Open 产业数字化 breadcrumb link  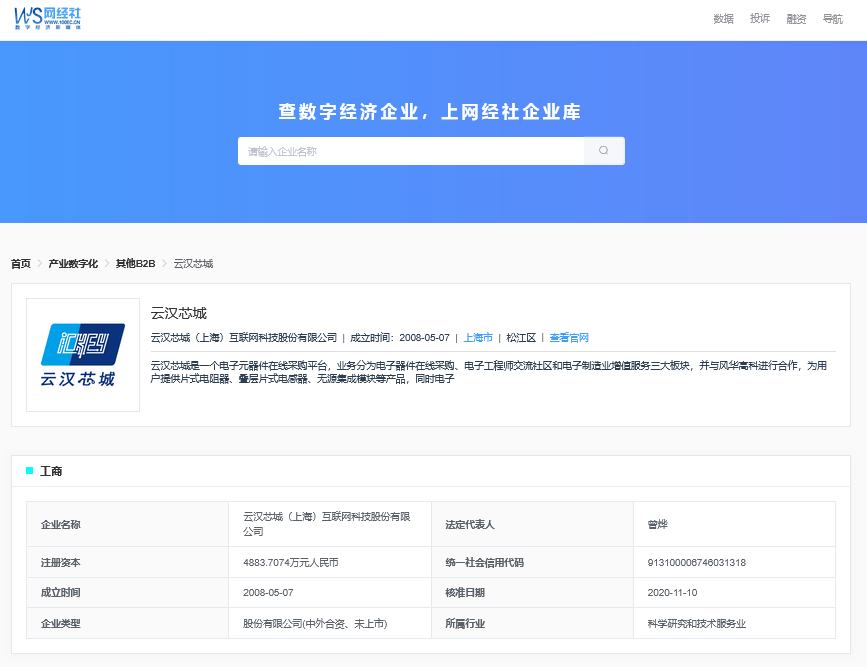[73, 264]
